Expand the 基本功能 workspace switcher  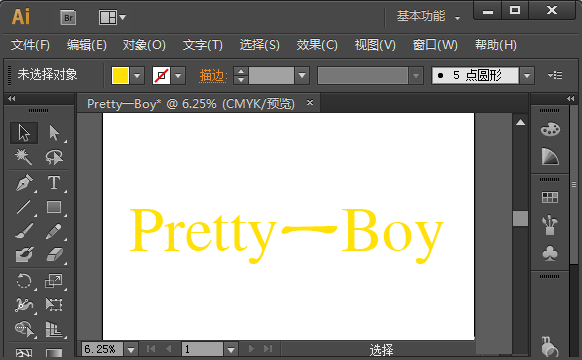(x=428, y=16)
